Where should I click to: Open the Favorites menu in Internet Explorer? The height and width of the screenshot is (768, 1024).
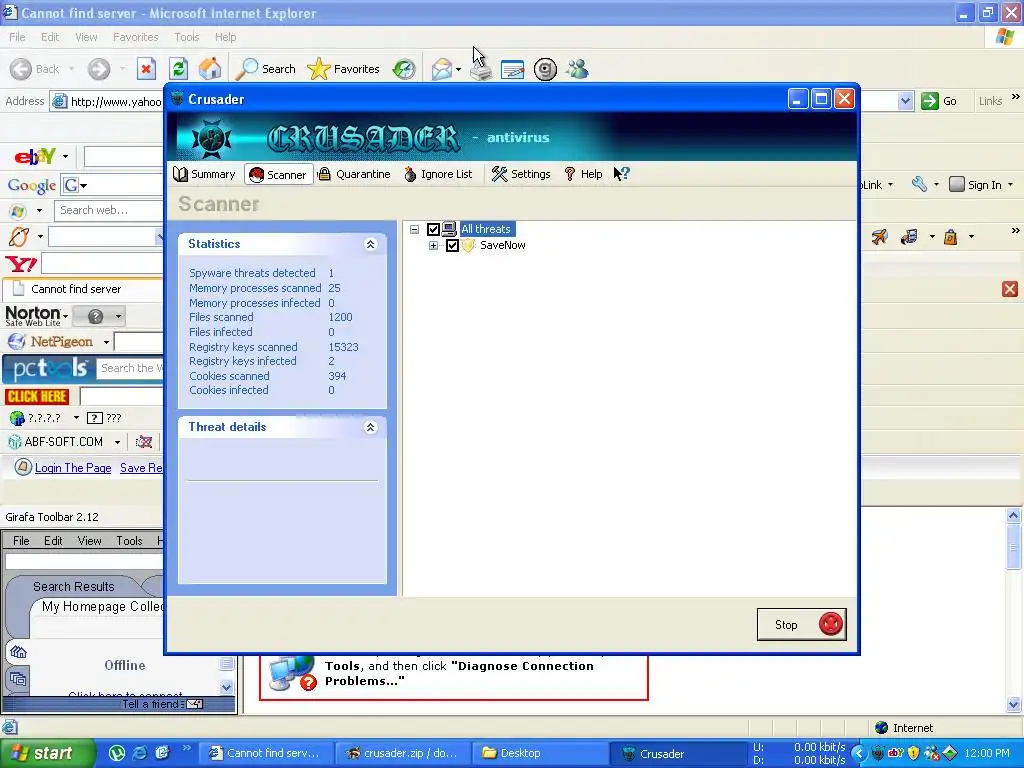[x=135, y=37]
